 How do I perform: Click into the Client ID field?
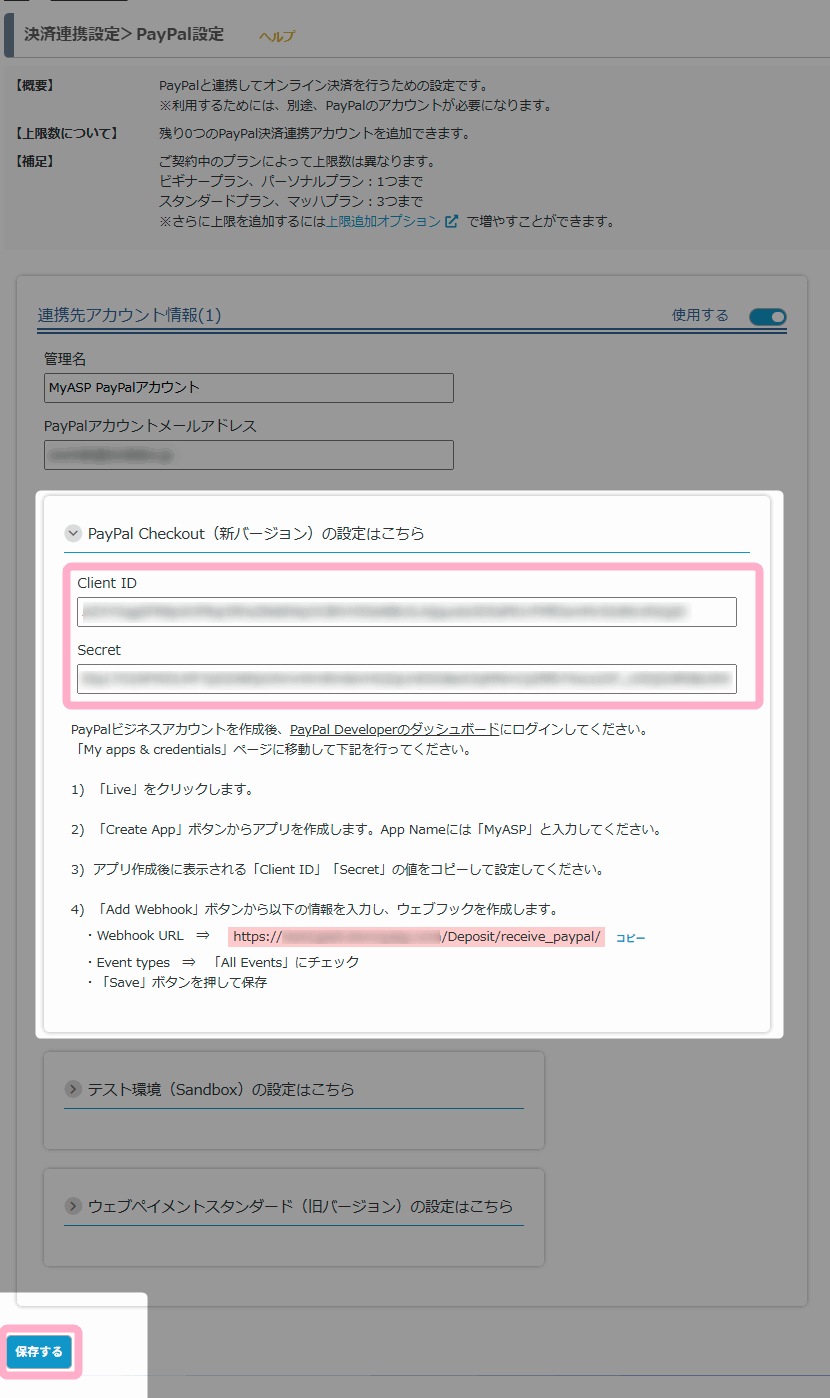pos(406,612)
